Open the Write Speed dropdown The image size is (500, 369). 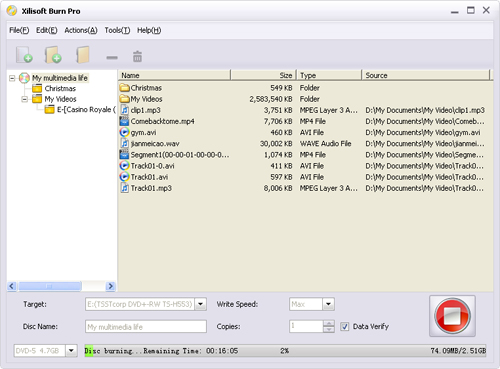coord(328,304)
